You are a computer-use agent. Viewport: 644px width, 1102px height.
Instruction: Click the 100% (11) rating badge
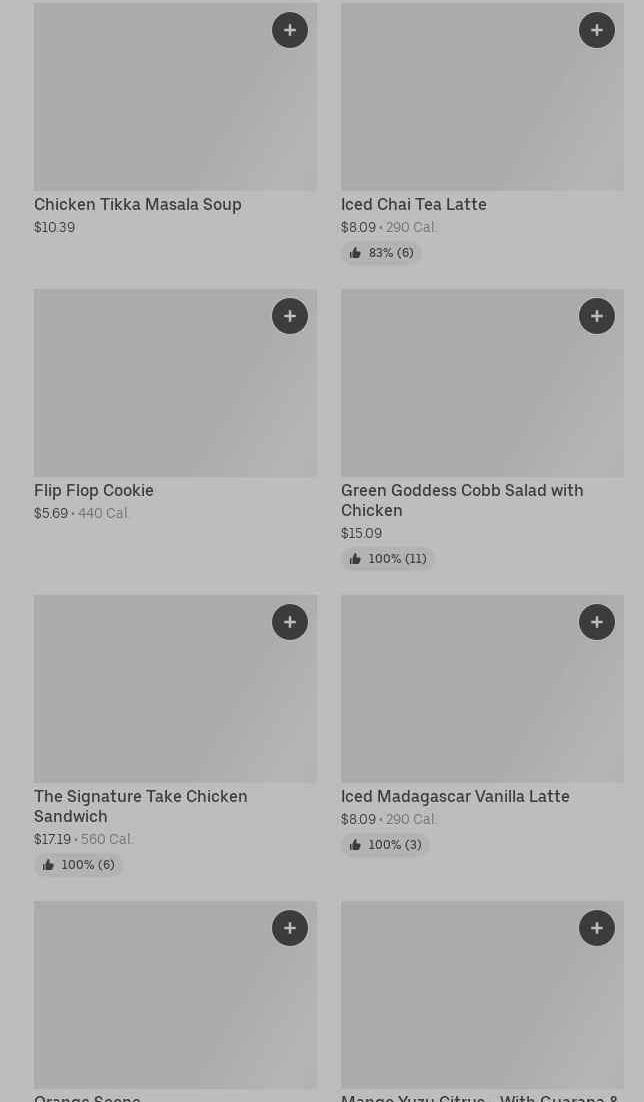pos(388,559)
